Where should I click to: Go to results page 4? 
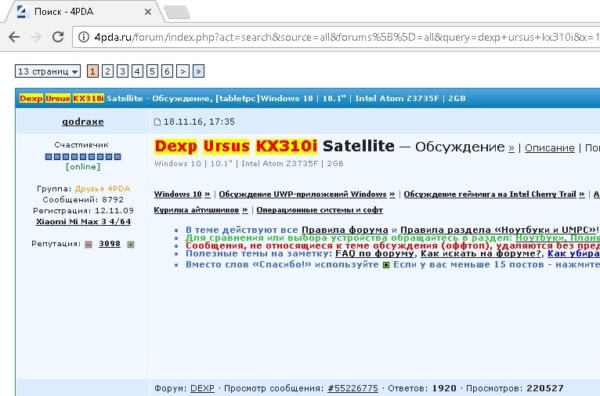pyautogui.click(x=137, y=71)
